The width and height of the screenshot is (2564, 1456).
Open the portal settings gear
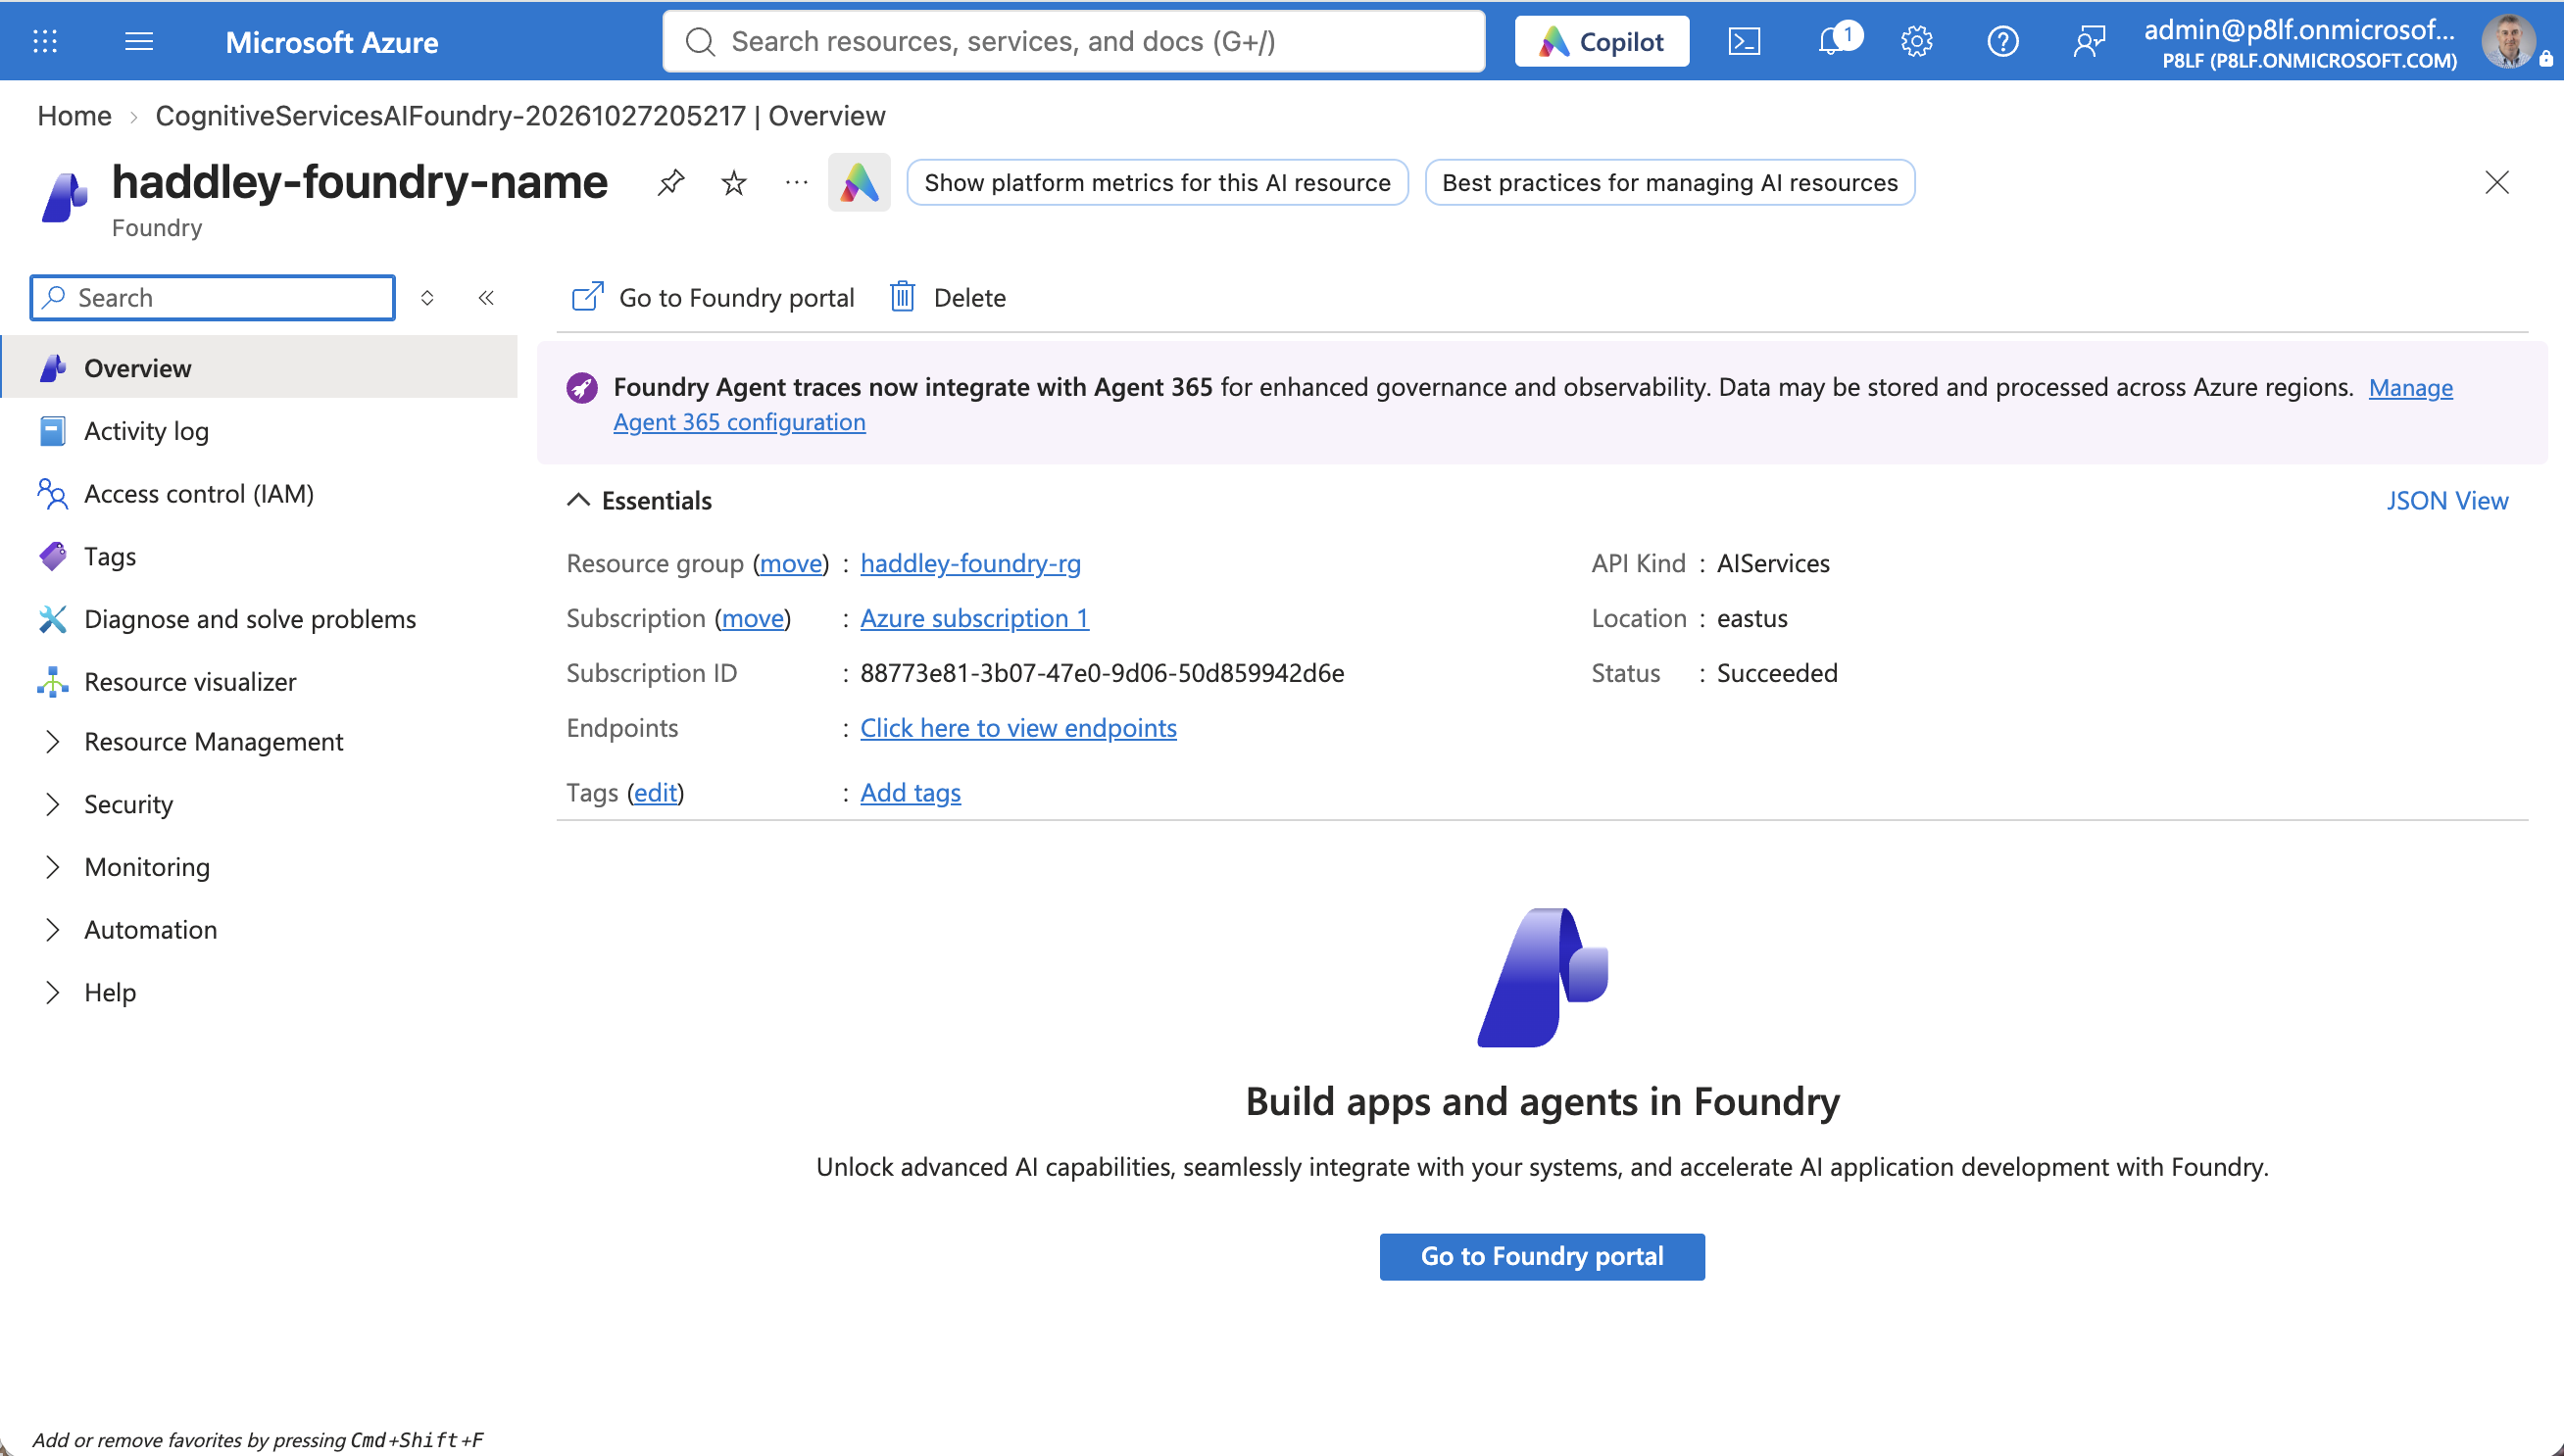coord(1916,41)
